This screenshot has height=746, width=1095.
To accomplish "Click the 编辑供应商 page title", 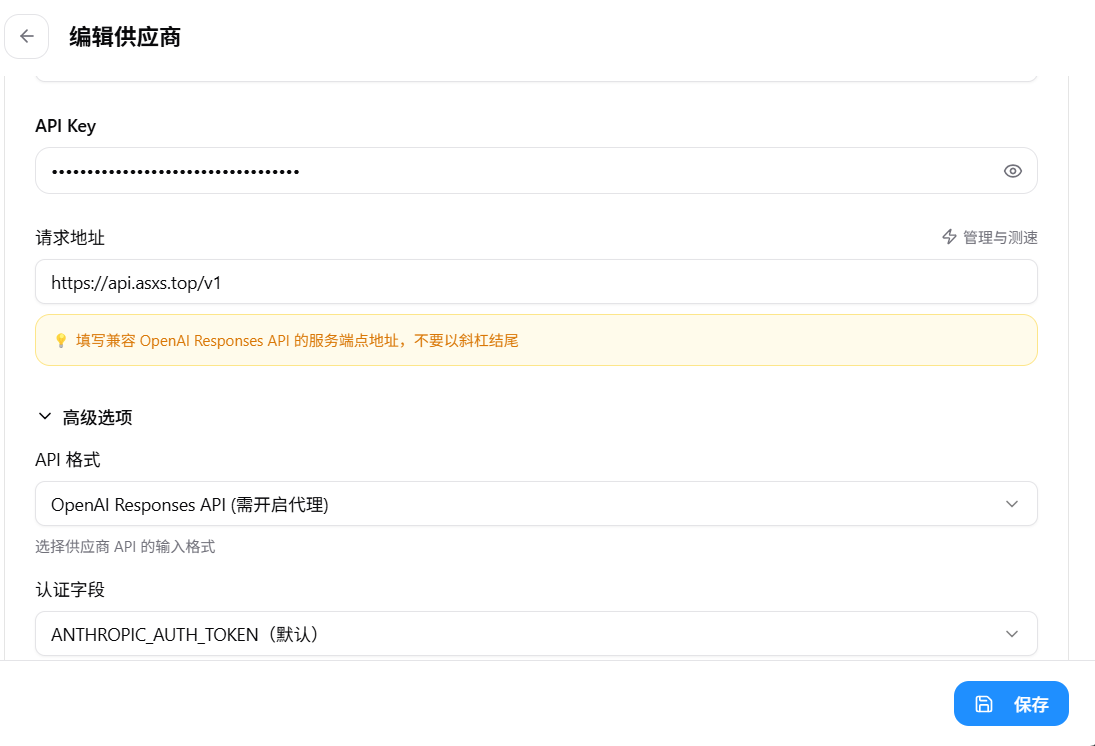I will coord(125,36).
